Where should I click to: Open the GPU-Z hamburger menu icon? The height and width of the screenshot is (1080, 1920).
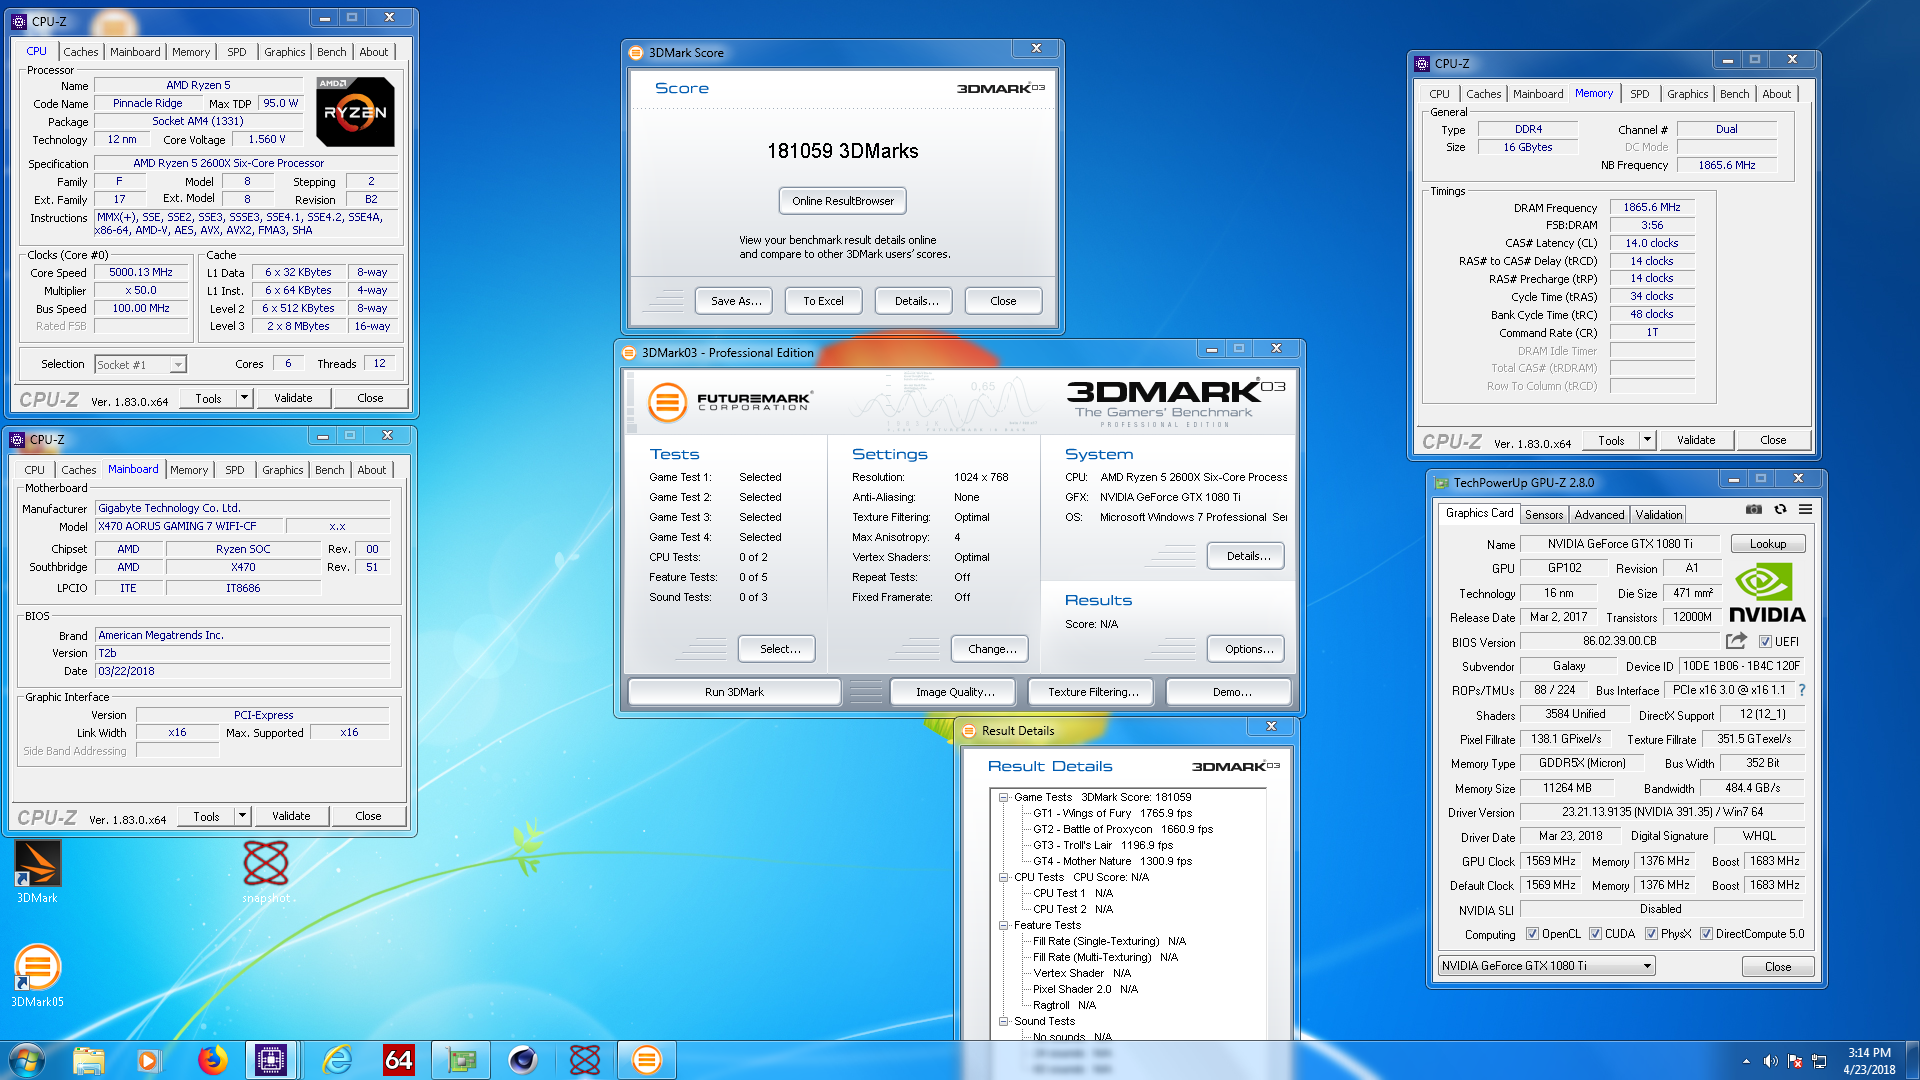(x=1805, y=509)
